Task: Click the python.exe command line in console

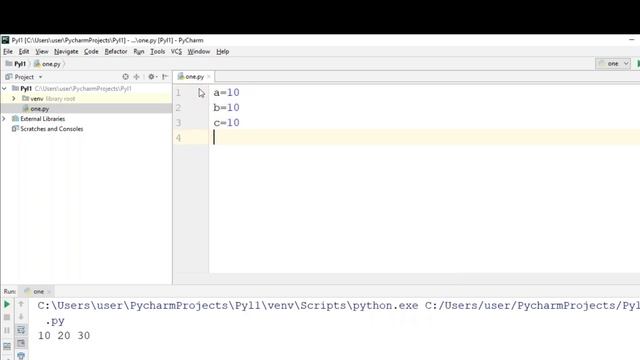Action: tap(338, 306)
